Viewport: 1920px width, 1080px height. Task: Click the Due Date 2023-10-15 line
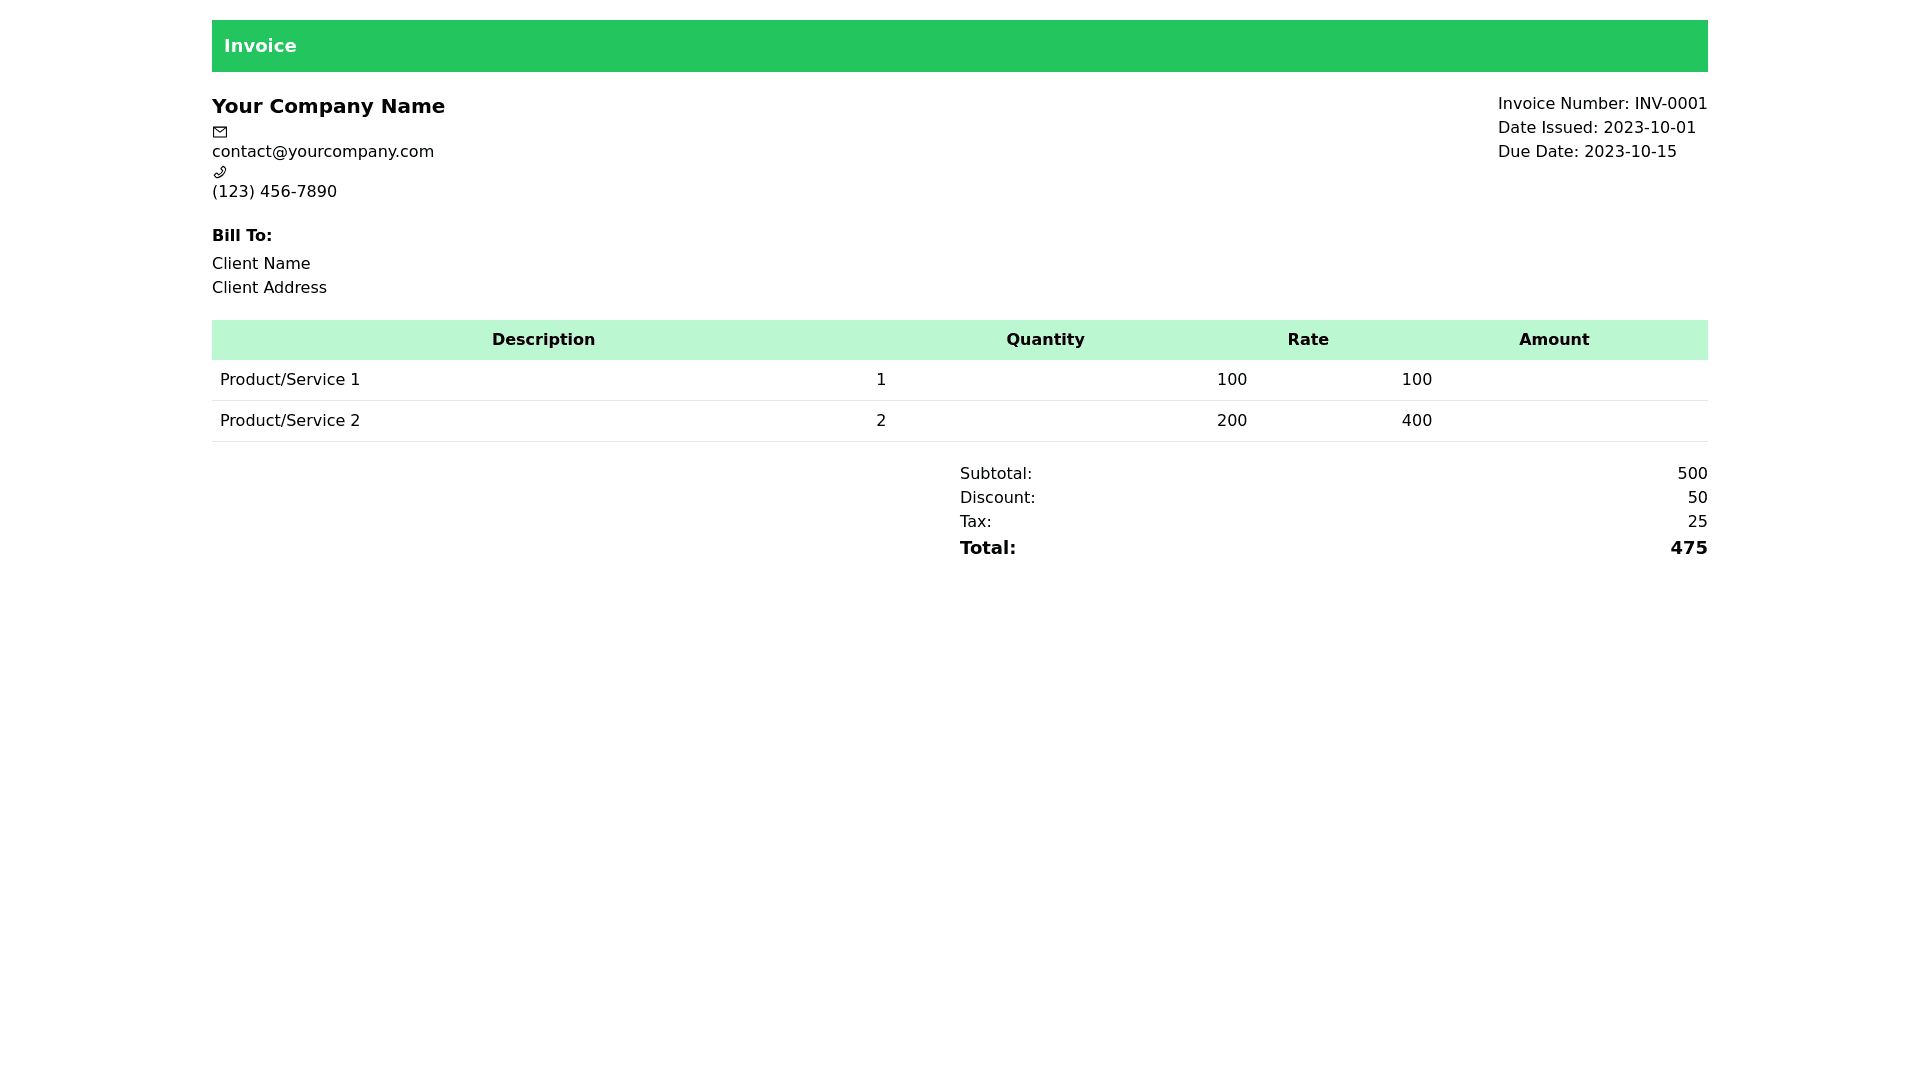(x=1586, y=152)
